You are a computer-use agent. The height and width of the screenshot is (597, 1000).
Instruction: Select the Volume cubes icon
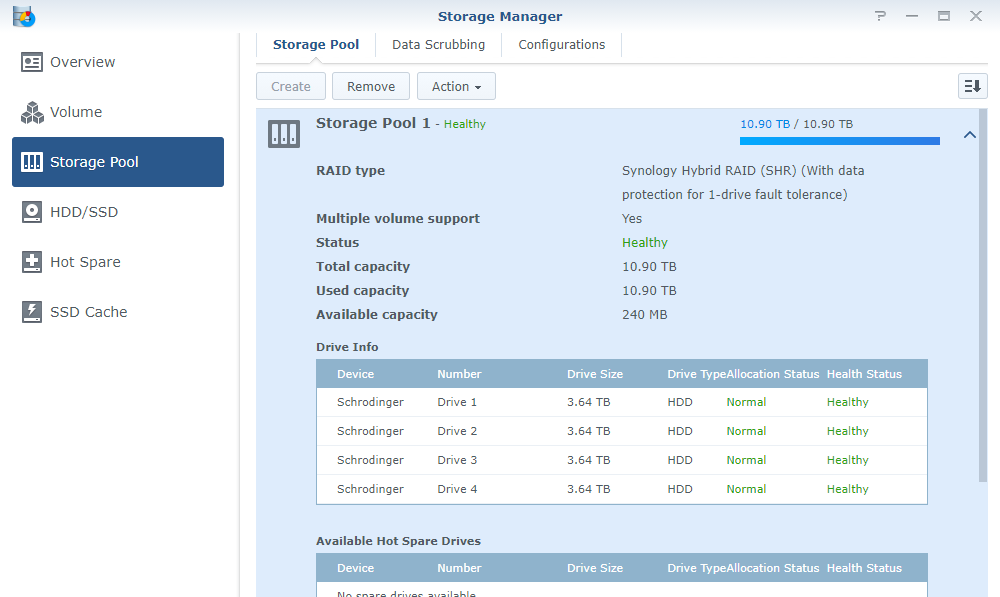pyautogui.click(x=32, y=112)
